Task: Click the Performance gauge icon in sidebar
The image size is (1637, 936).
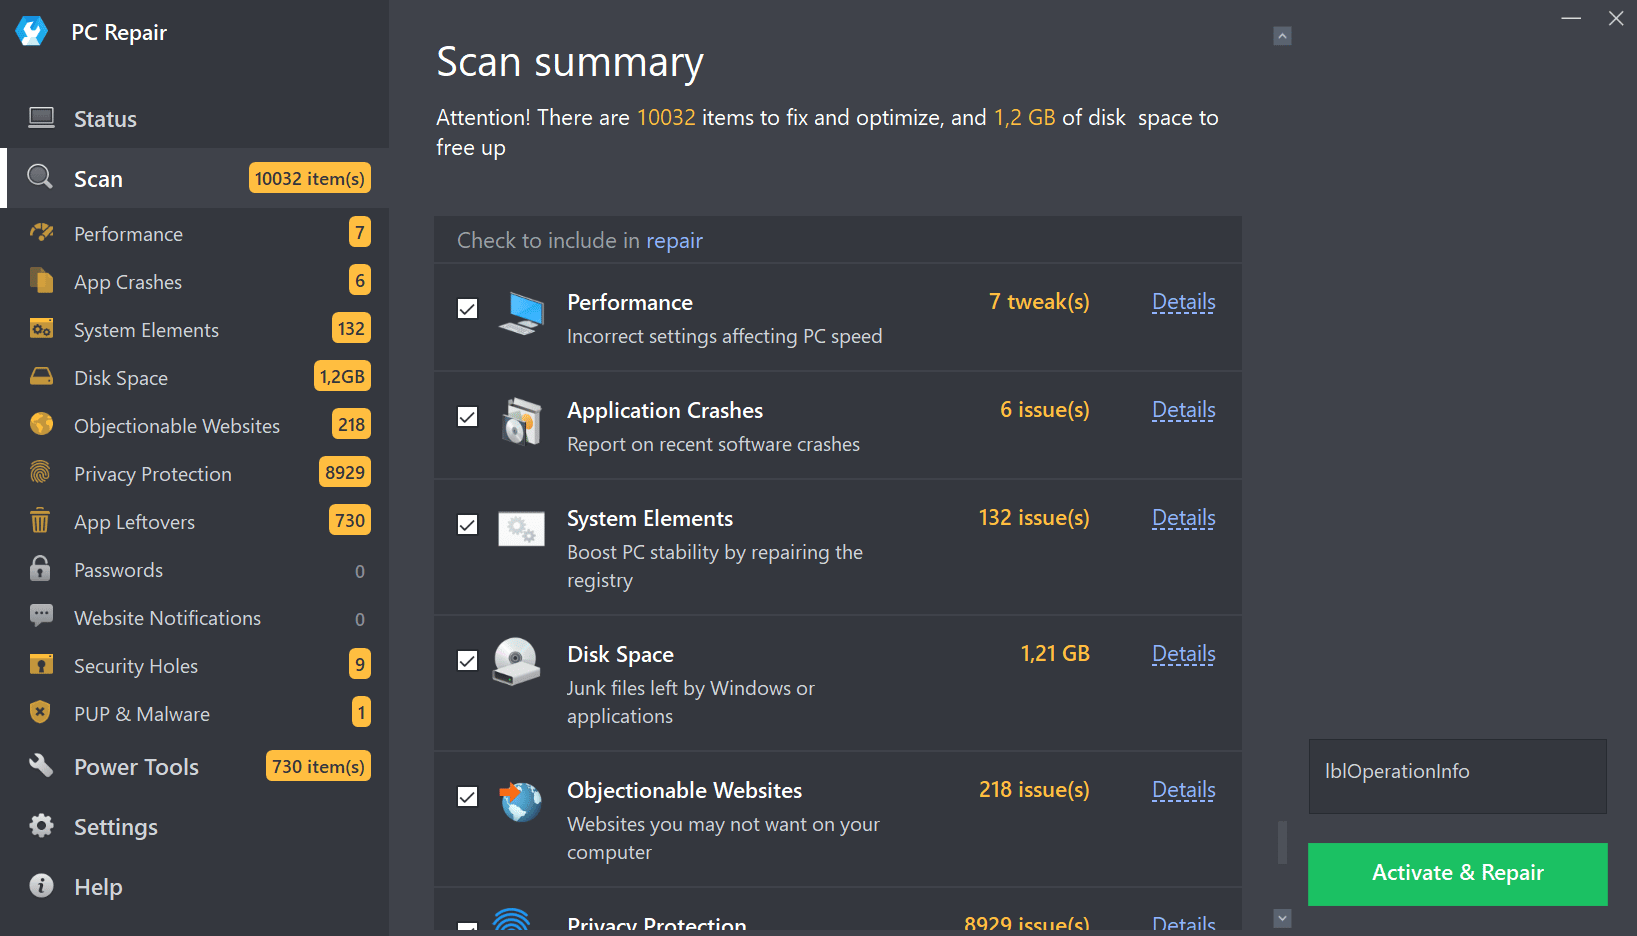Action: (x=41, y=233)
